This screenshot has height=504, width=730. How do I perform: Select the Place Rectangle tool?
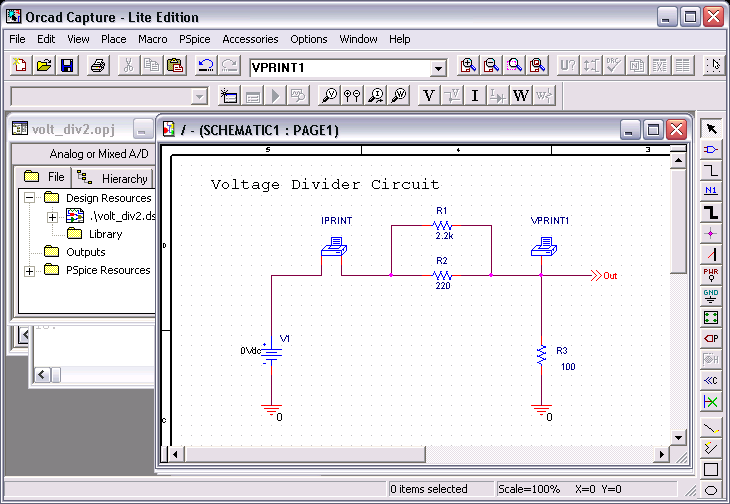coord(711,469)
